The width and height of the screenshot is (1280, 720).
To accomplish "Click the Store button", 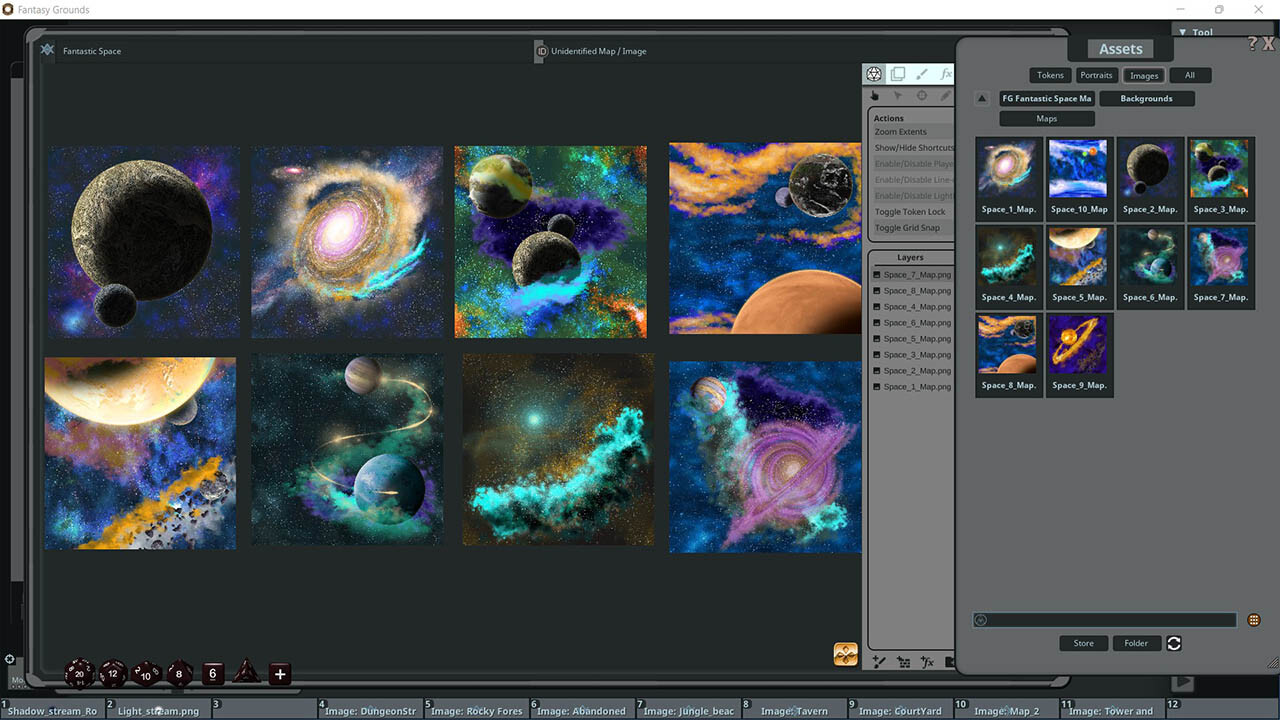I will (x=1083, y=643).
